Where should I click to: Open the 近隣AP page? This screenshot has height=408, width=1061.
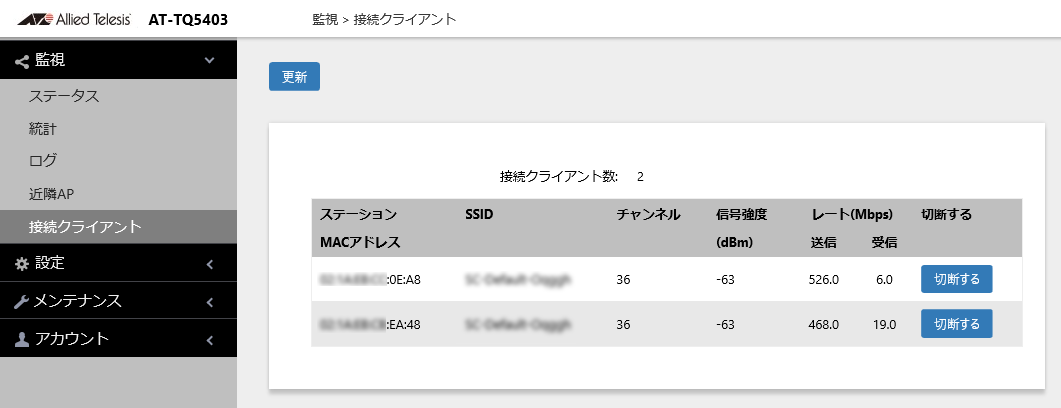coord(52,193)
